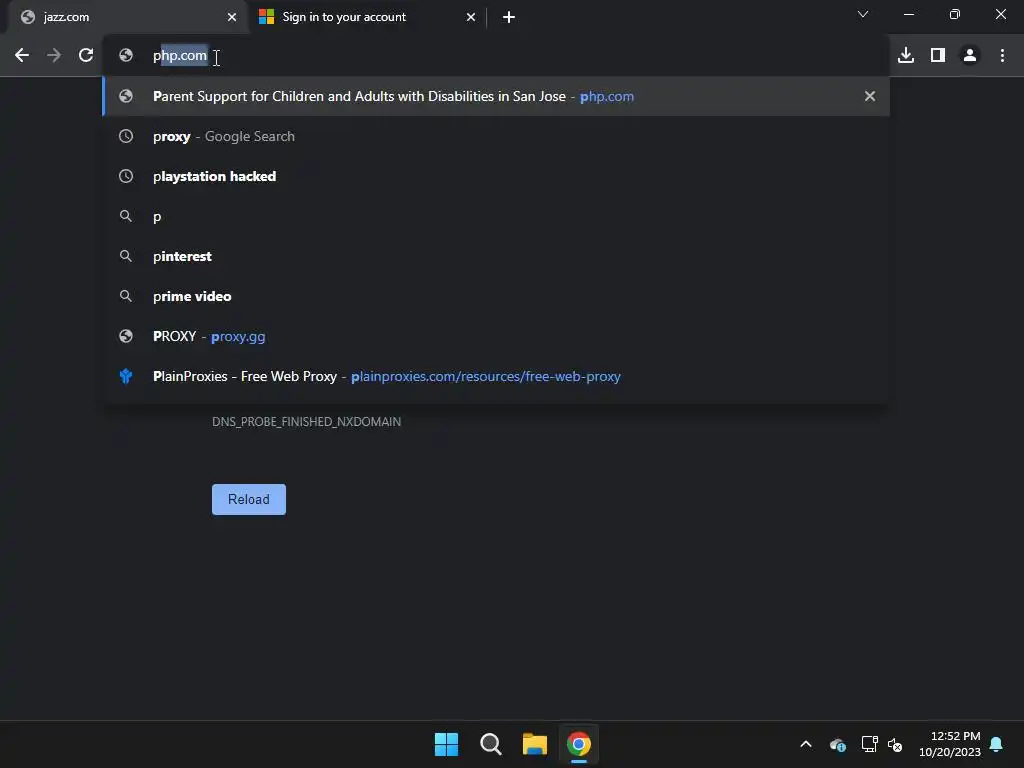
Task: Open Windows taskbar Search
Action: (x=490, y=744)
